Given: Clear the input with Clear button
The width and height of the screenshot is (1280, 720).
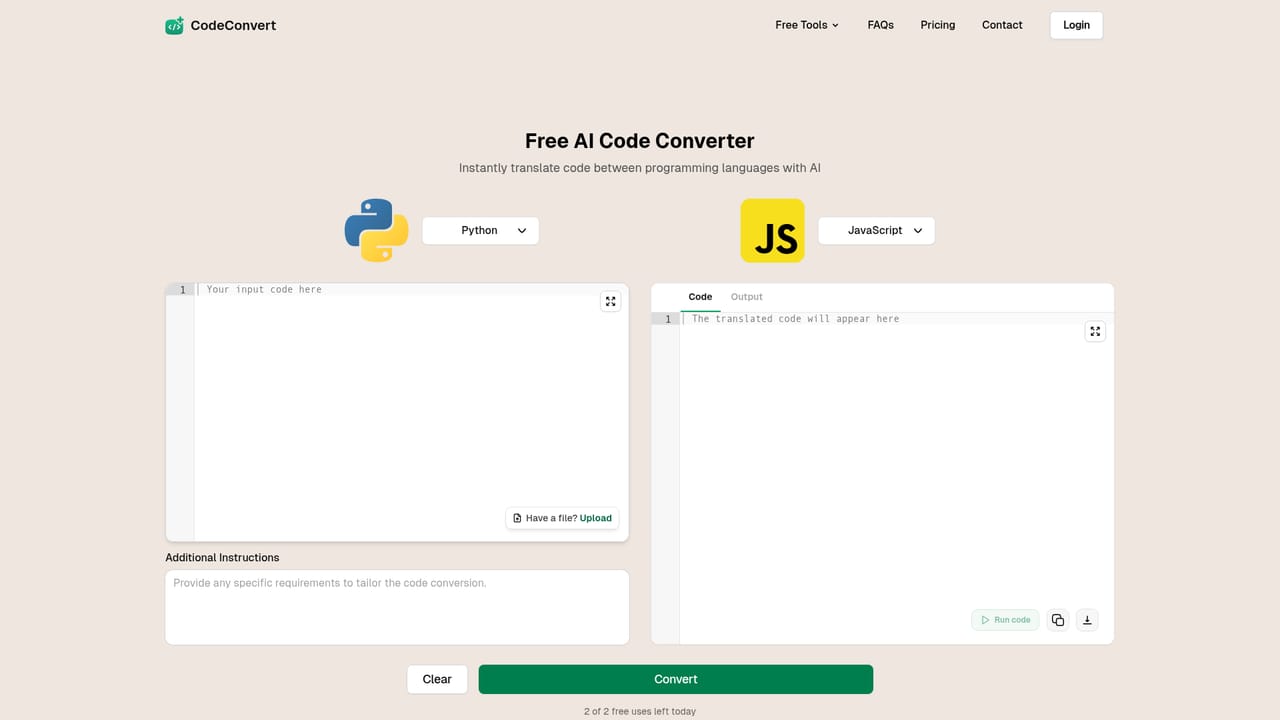Looking at the screenshot, I should (437, 679).
